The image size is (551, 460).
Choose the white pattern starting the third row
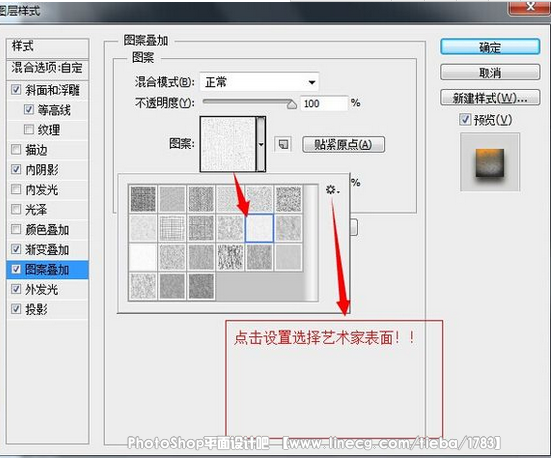(x=143, y=258)
